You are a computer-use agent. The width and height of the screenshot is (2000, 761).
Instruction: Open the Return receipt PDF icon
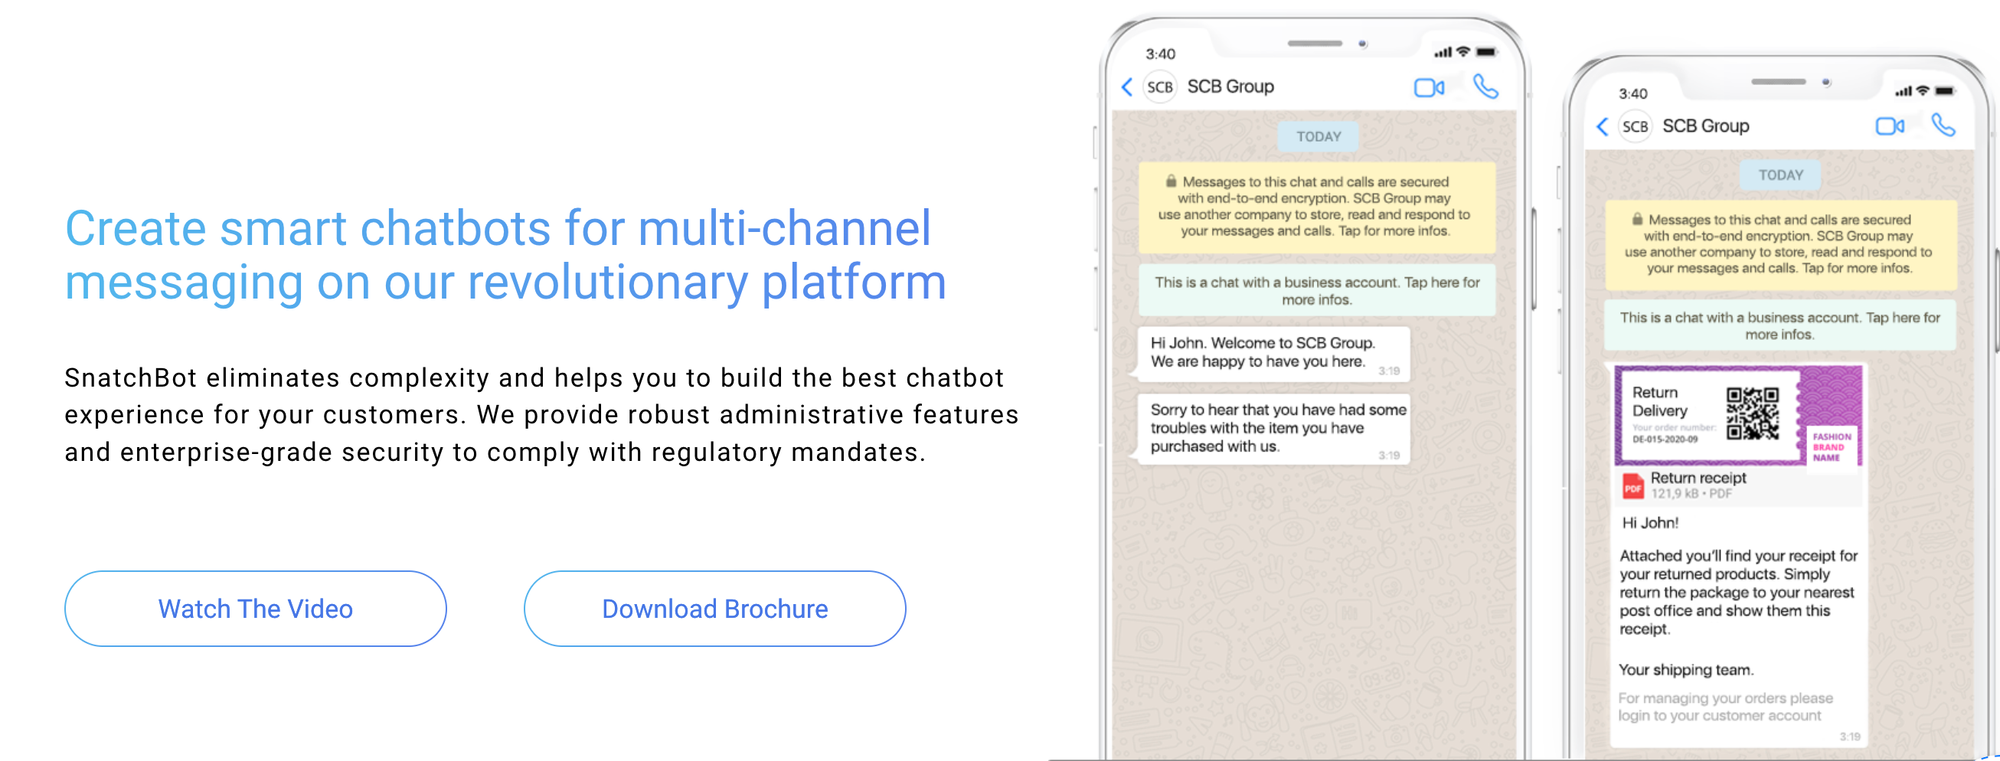1632,486
